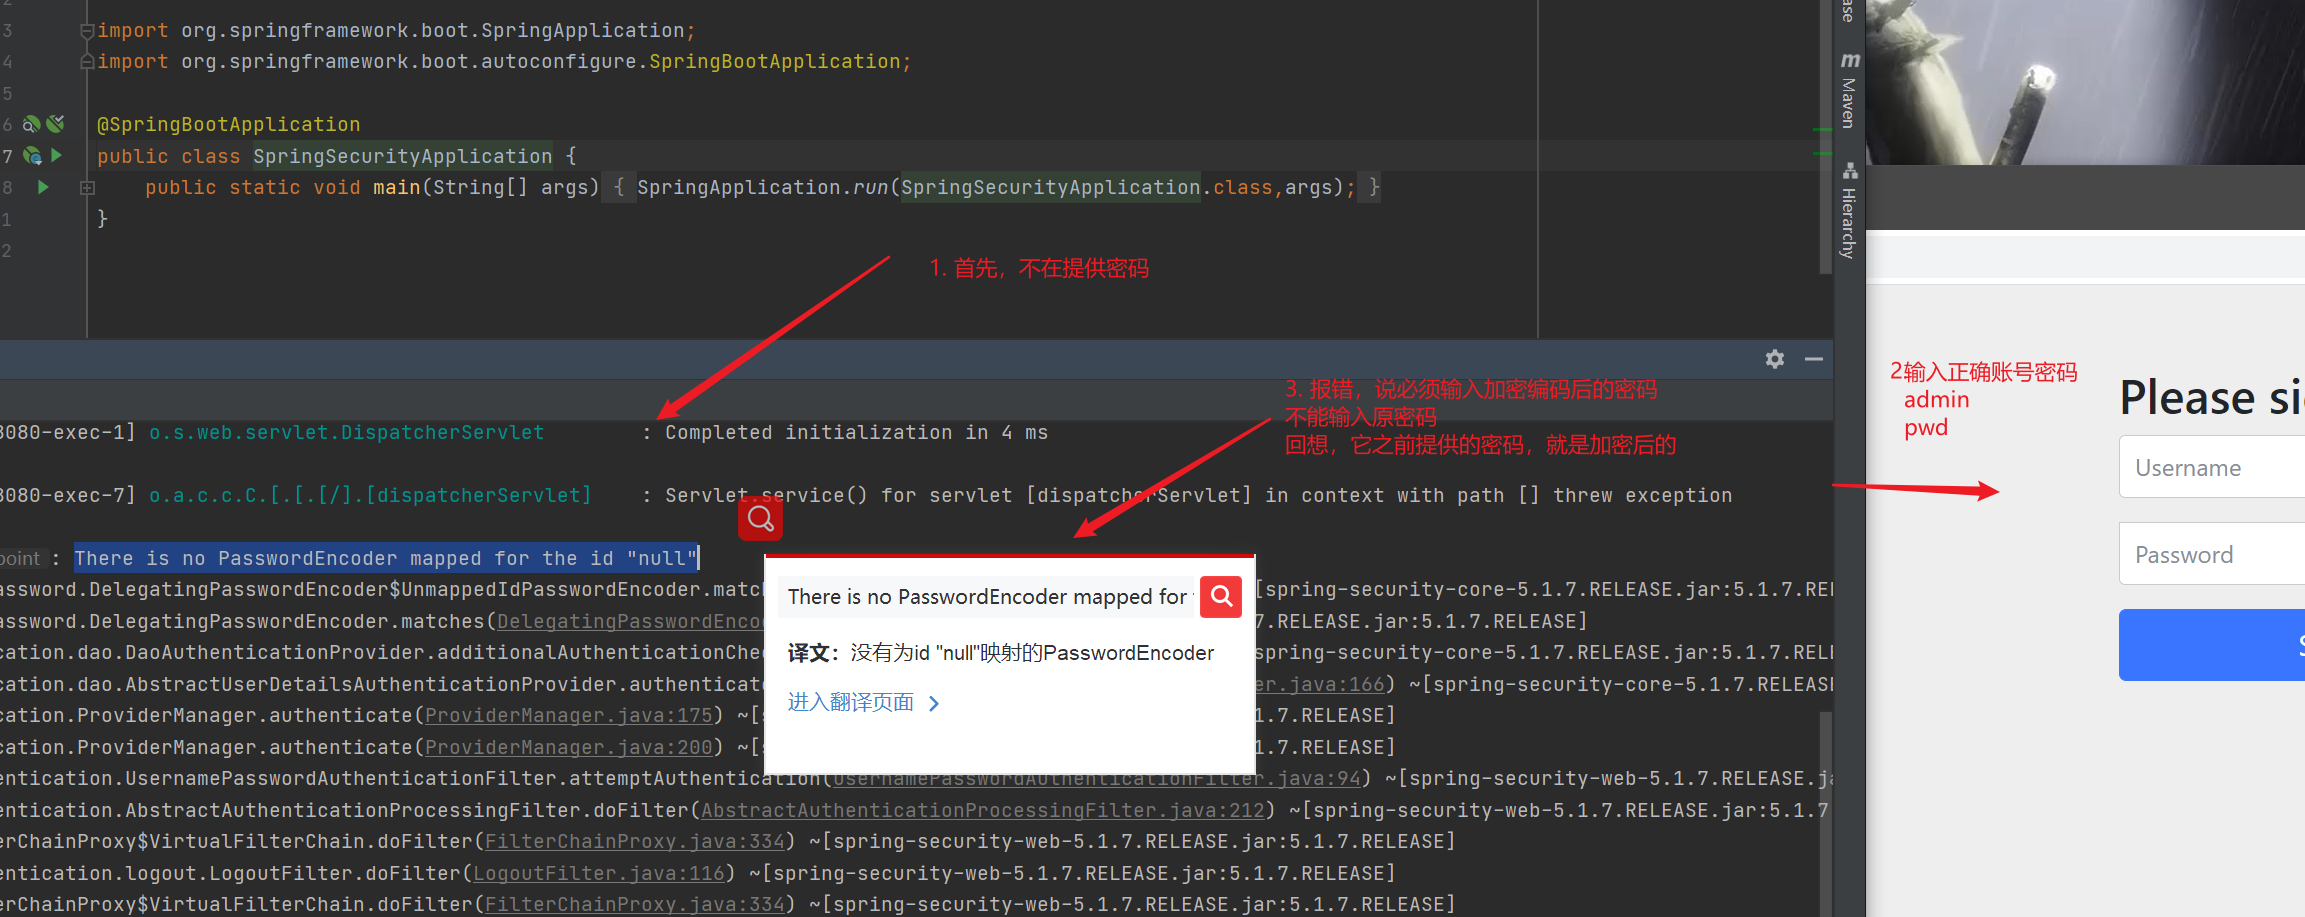This screenshot has height=917, width=2305.
Task: Click the red magnifier icon in the translation popup
Action: [x=1219, y=596]
